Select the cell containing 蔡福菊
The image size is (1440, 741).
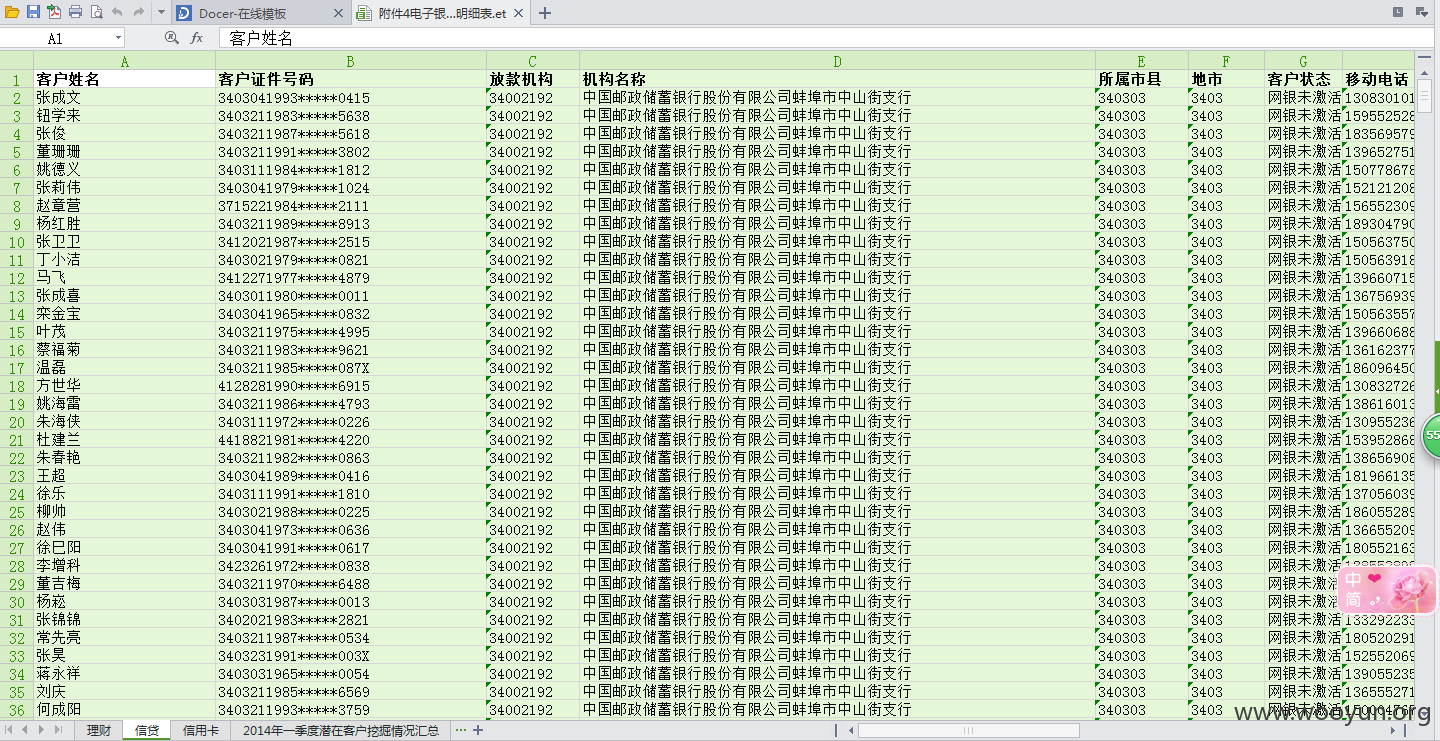124,350
